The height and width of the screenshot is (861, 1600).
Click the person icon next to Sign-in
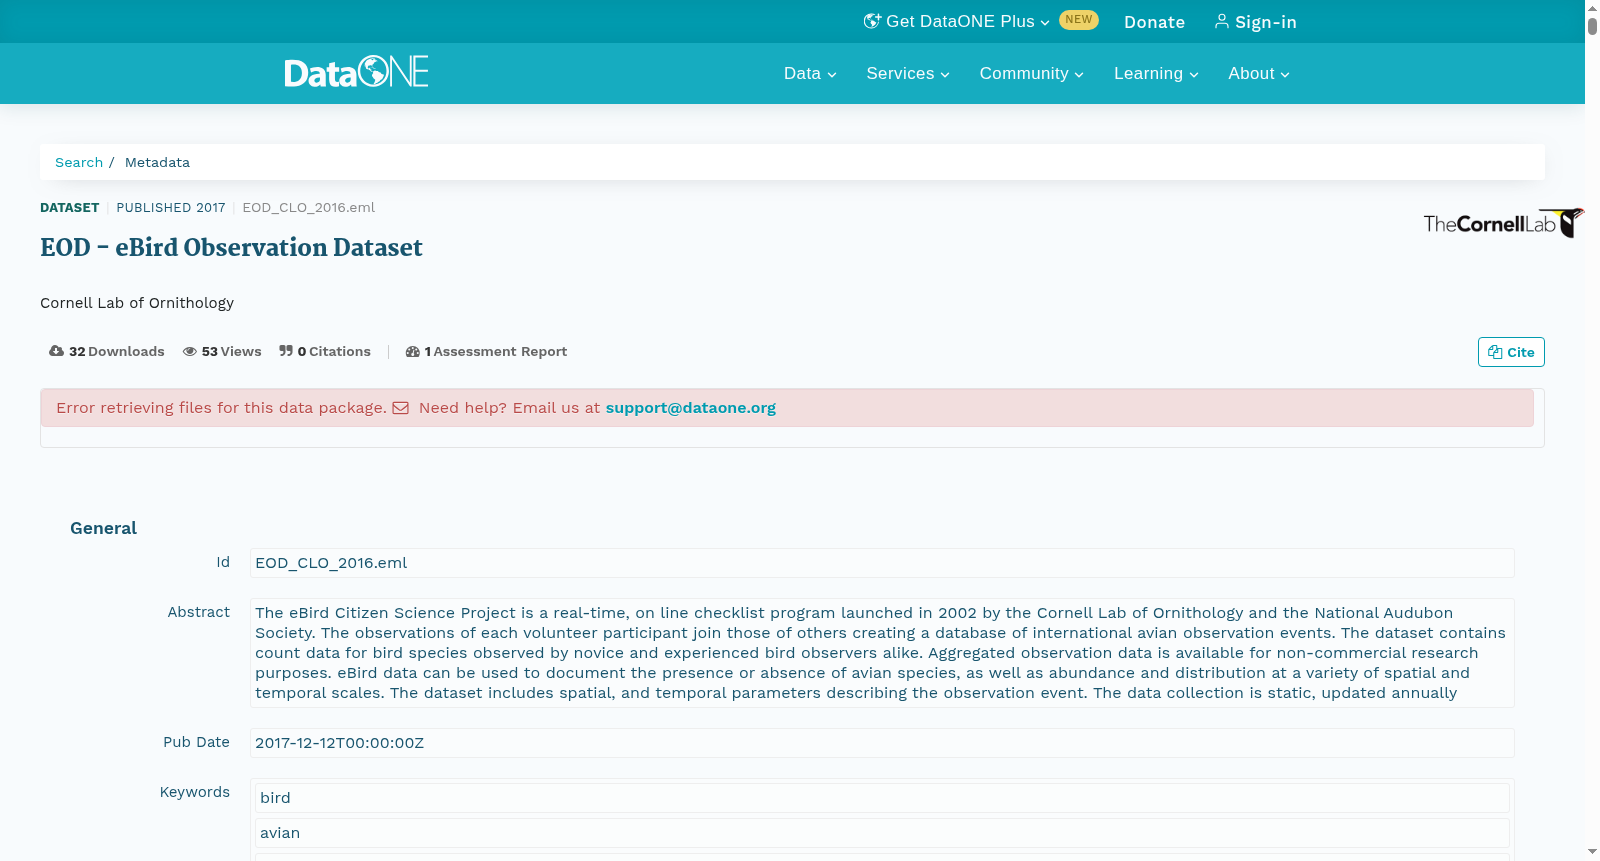[x=1221, y=21]
